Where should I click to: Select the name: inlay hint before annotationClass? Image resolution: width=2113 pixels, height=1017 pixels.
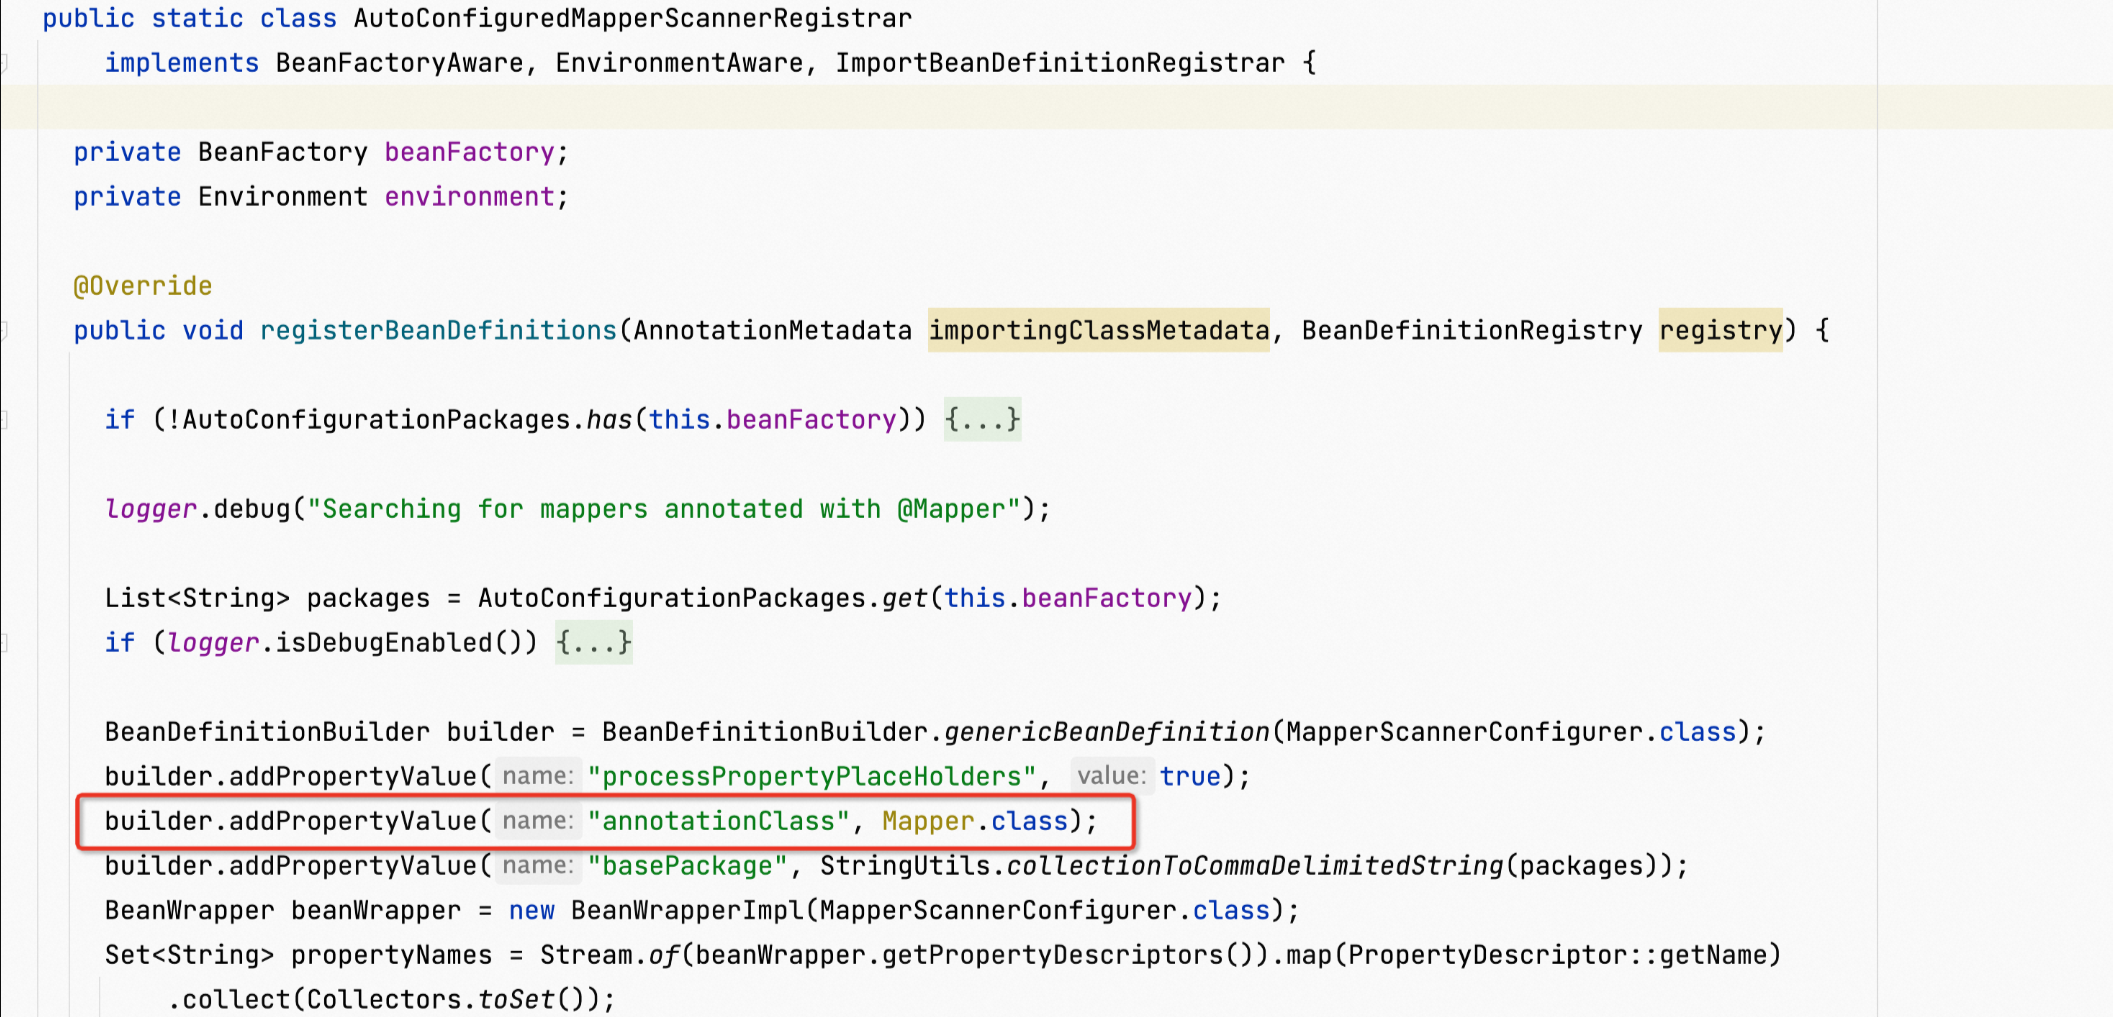pyautogui.click(x=537, y=820)
